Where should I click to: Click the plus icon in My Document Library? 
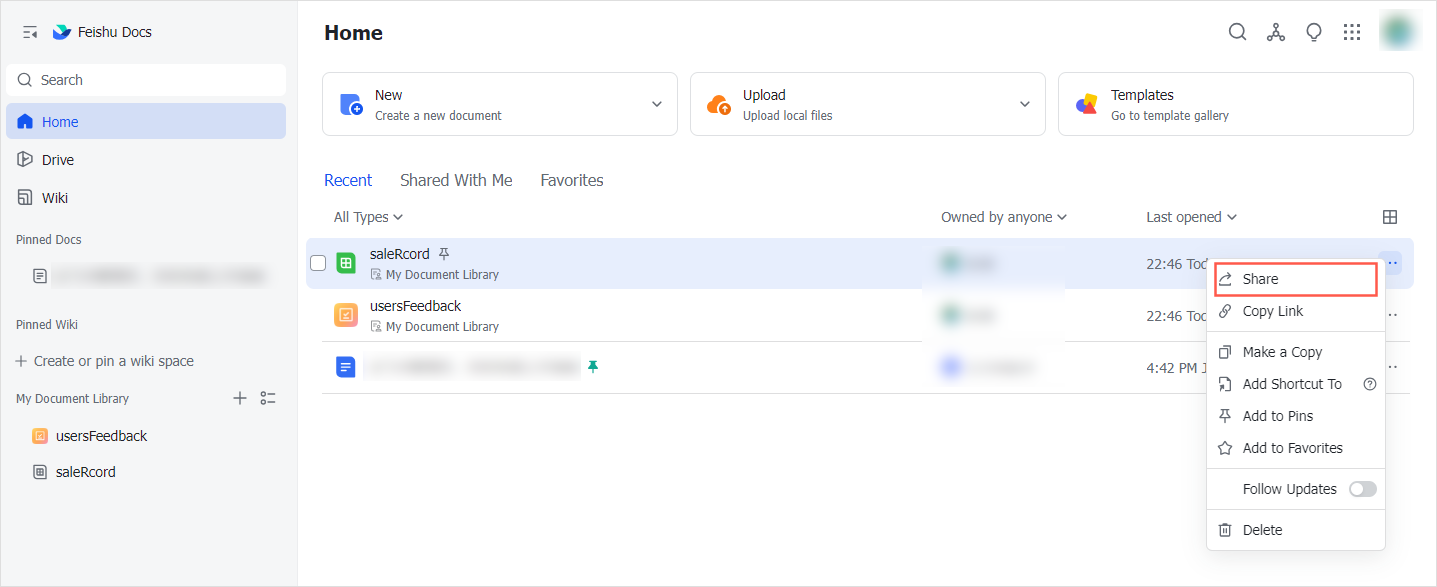pos(240,398)
